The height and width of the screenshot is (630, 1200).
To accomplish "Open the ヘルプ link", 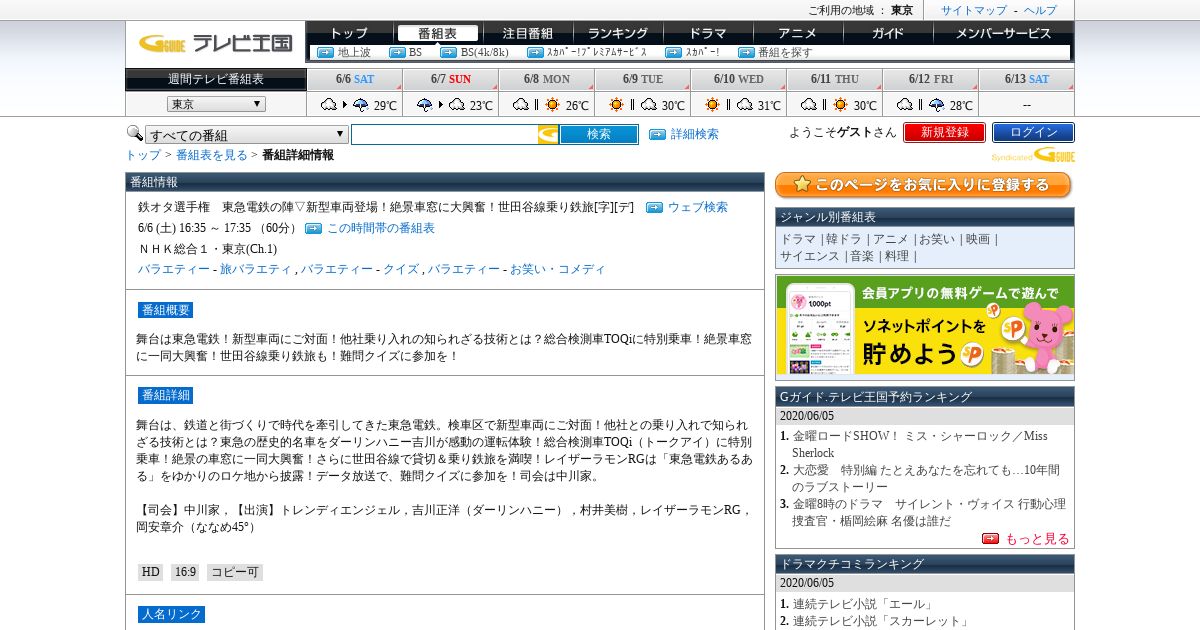I will (1040, 10).
